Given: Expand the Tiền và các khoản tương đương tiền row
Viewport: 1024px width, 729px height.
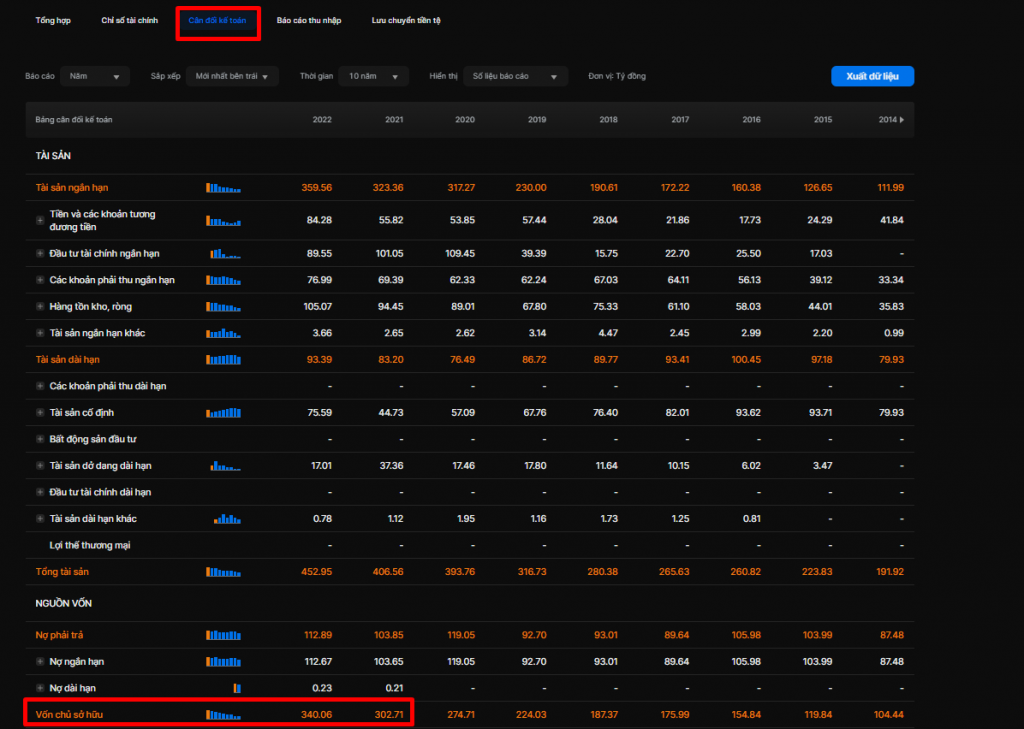Looking at the screenshot, I should tap(40, 220).
